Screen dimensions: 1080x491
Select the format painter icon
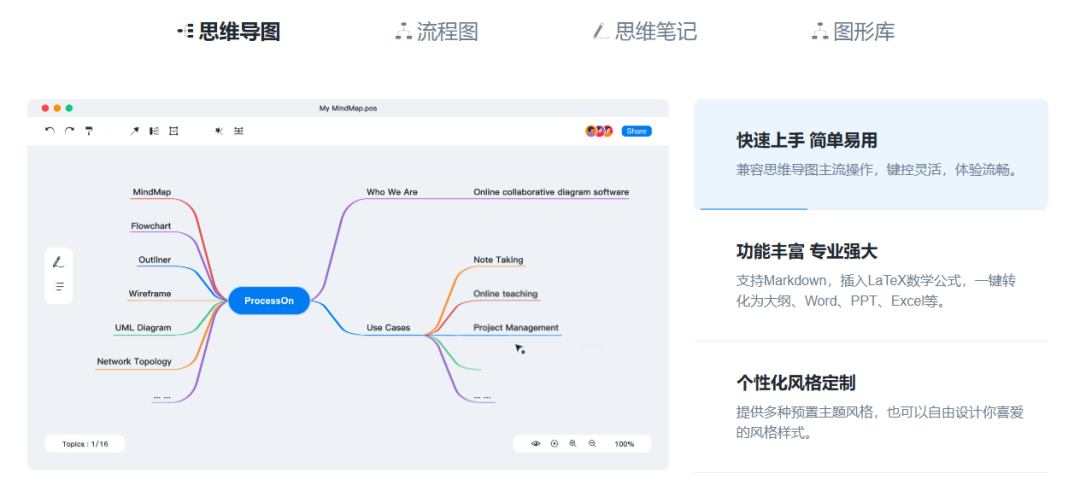tap(89, 131)
